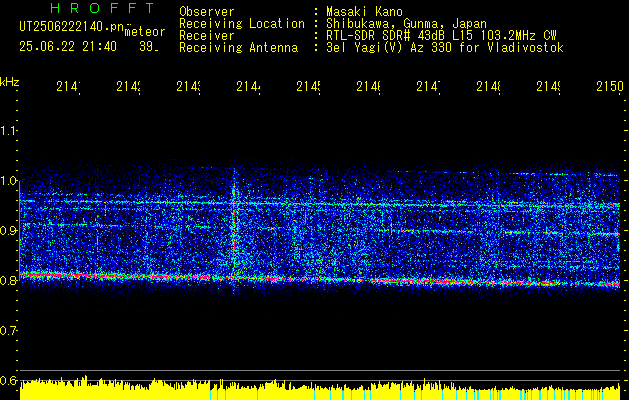Click the 'Receiving Location' label
Screen dimensions: 629x400
click(242, 24)
